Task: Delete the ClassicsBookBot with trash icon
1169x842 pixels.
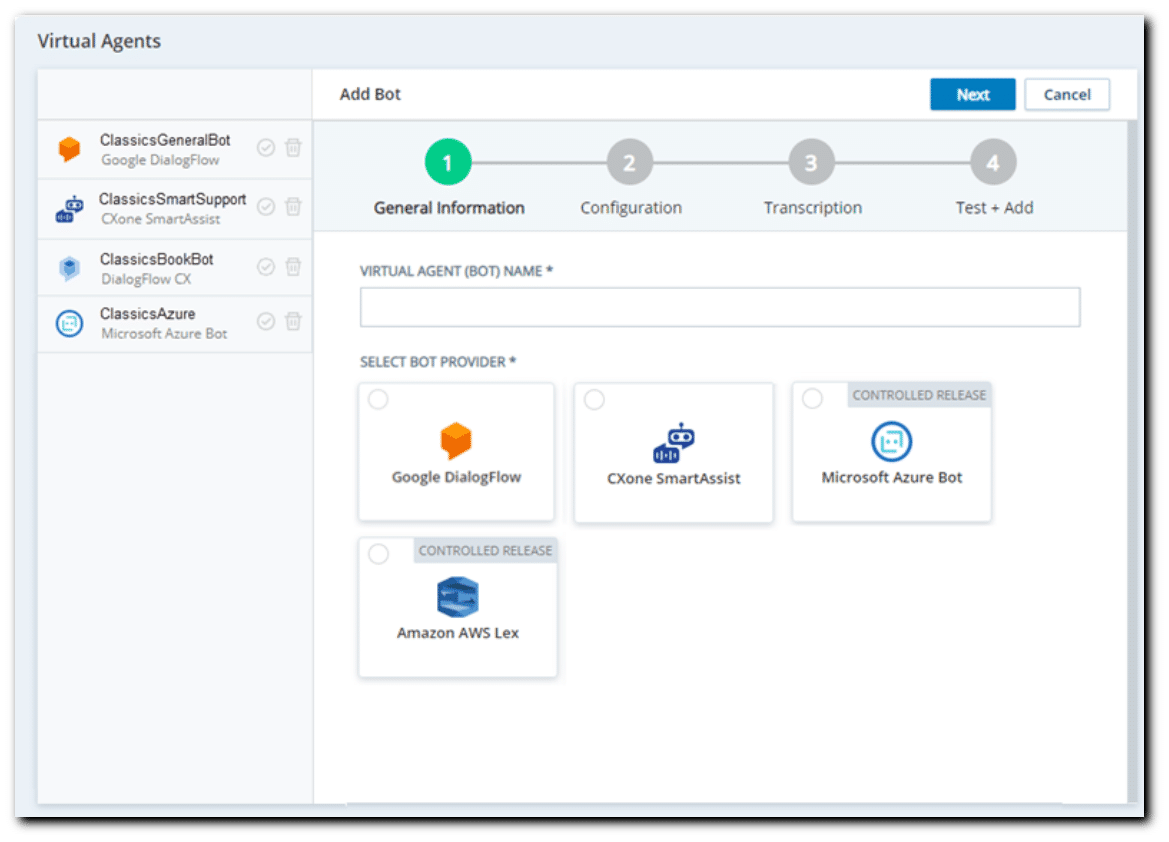Action: click(293, 267)
